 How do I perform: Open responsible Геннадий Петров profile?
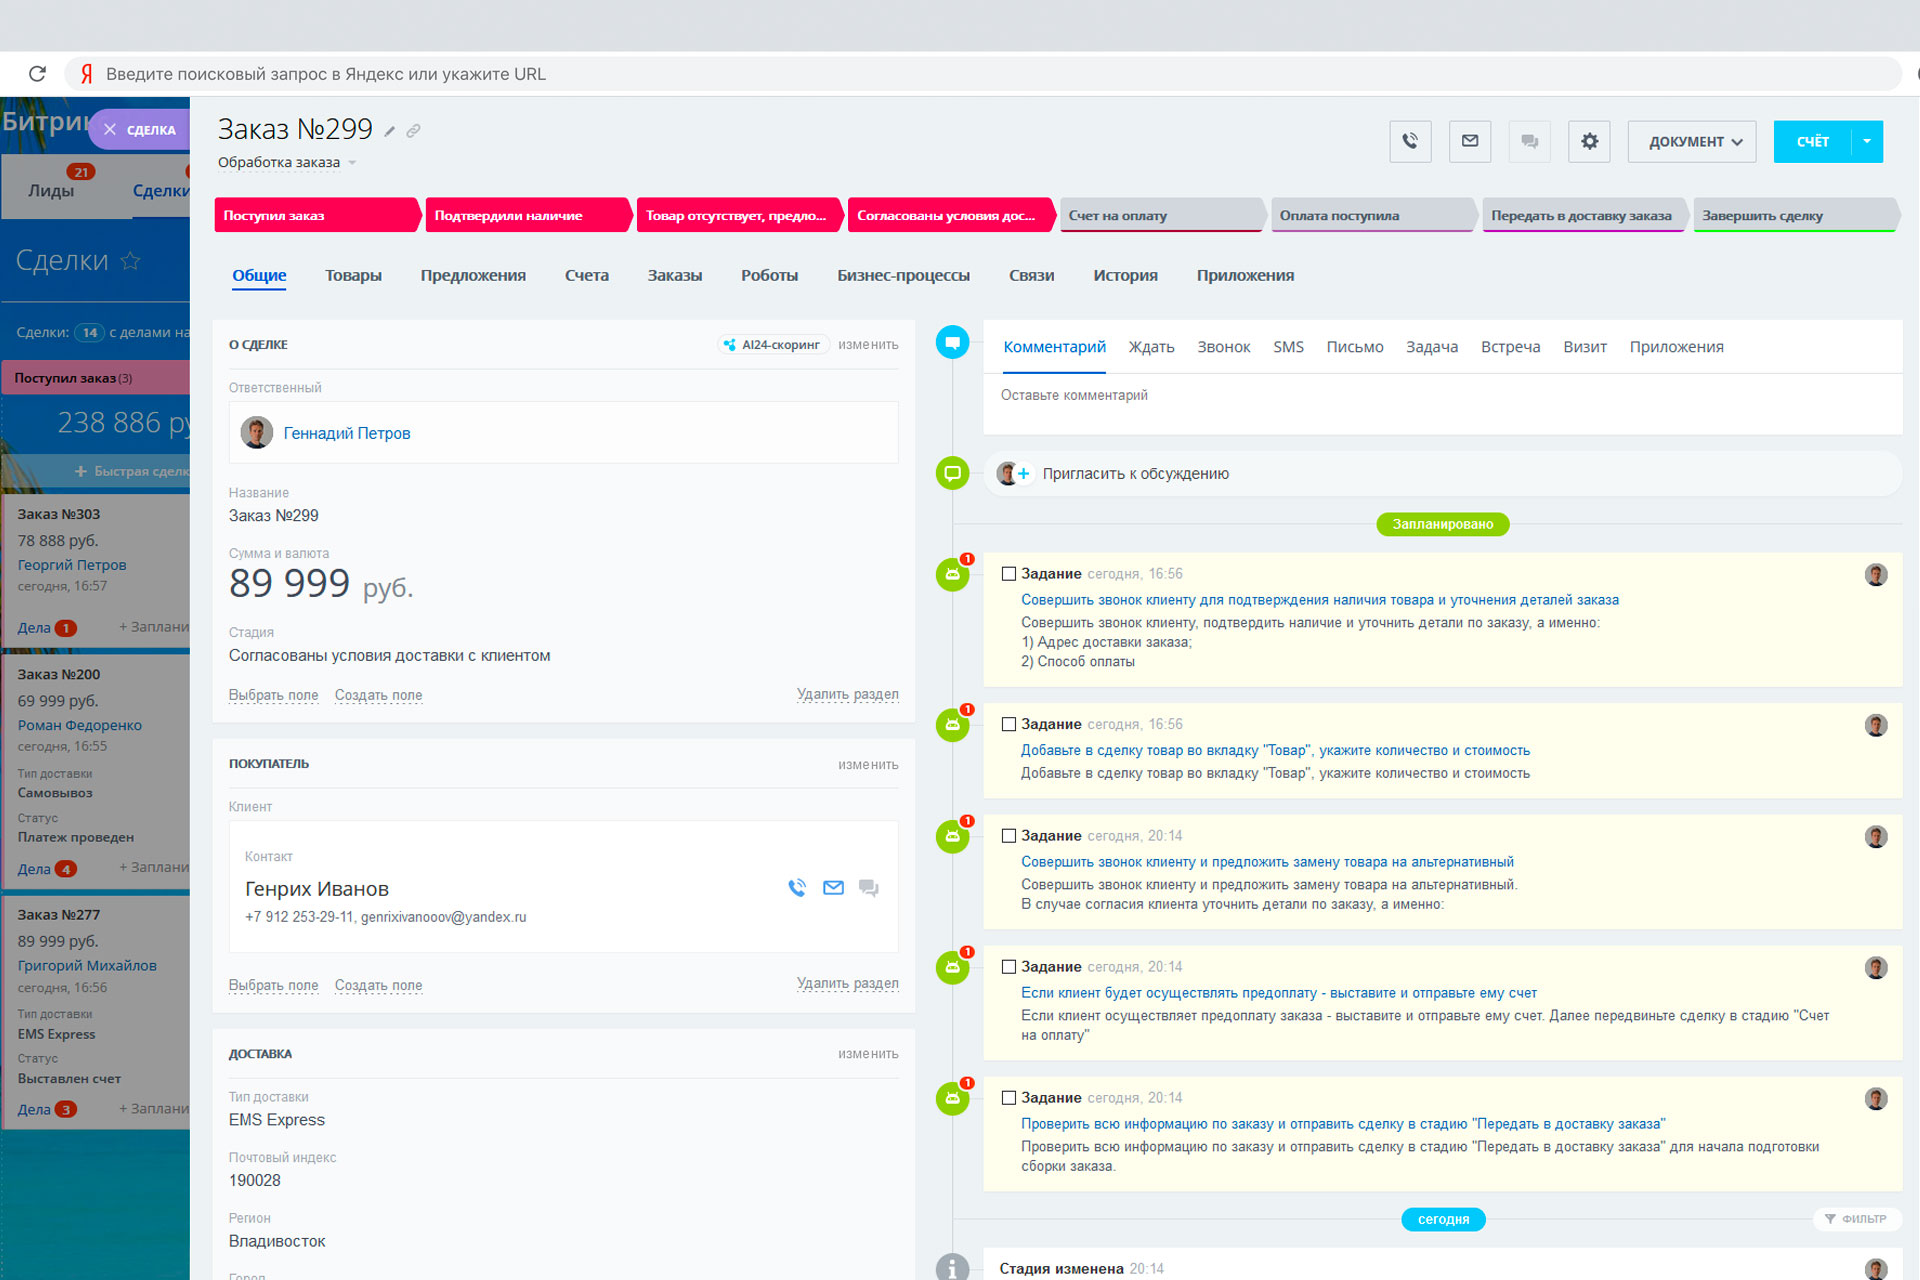[x=347, y=433]
